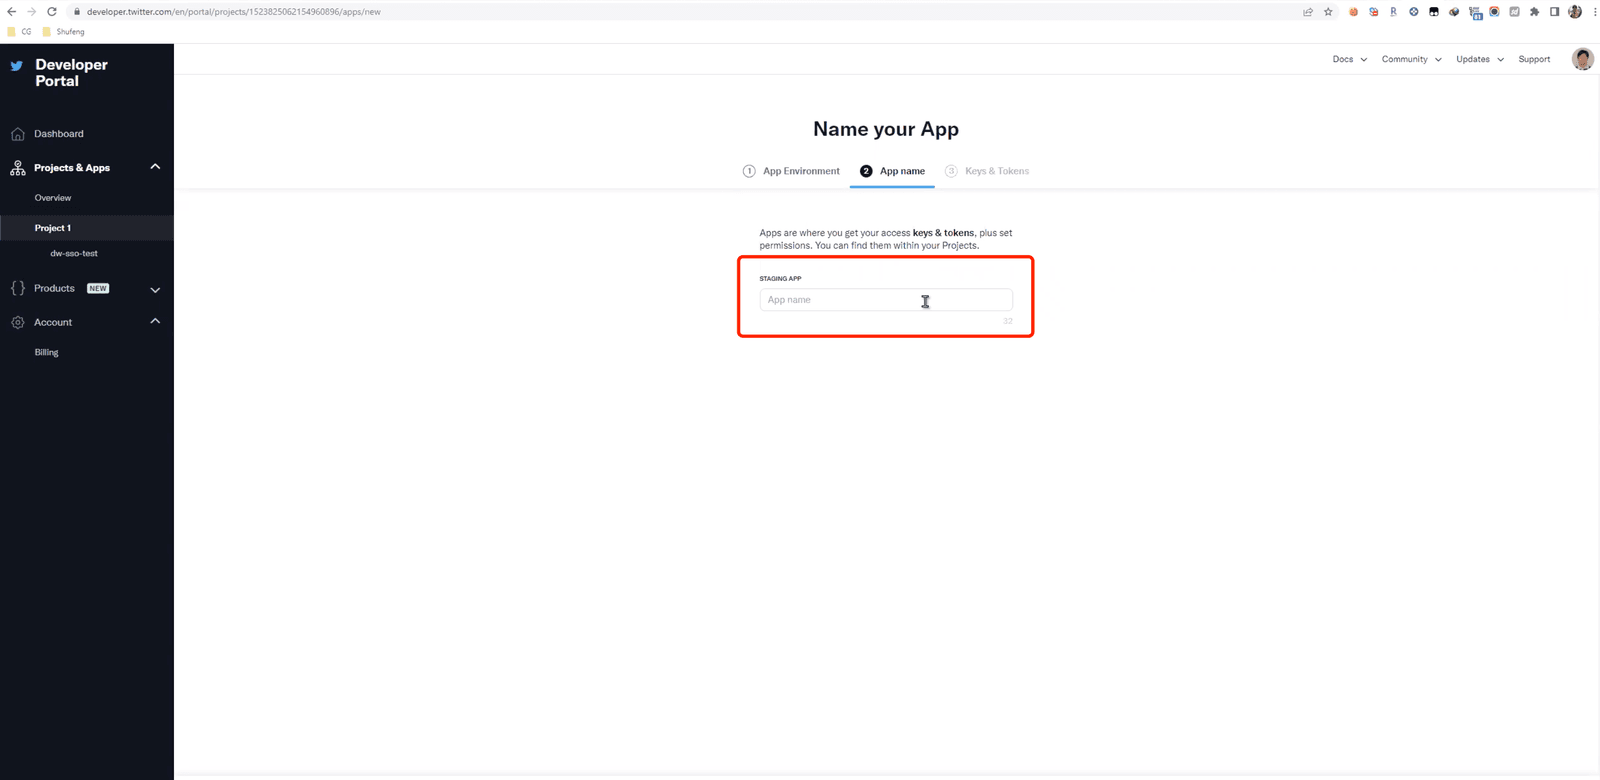Click the 'STAGING APP' label
Viewport: 1600px width, 780px height.
[x=780, y=278]
